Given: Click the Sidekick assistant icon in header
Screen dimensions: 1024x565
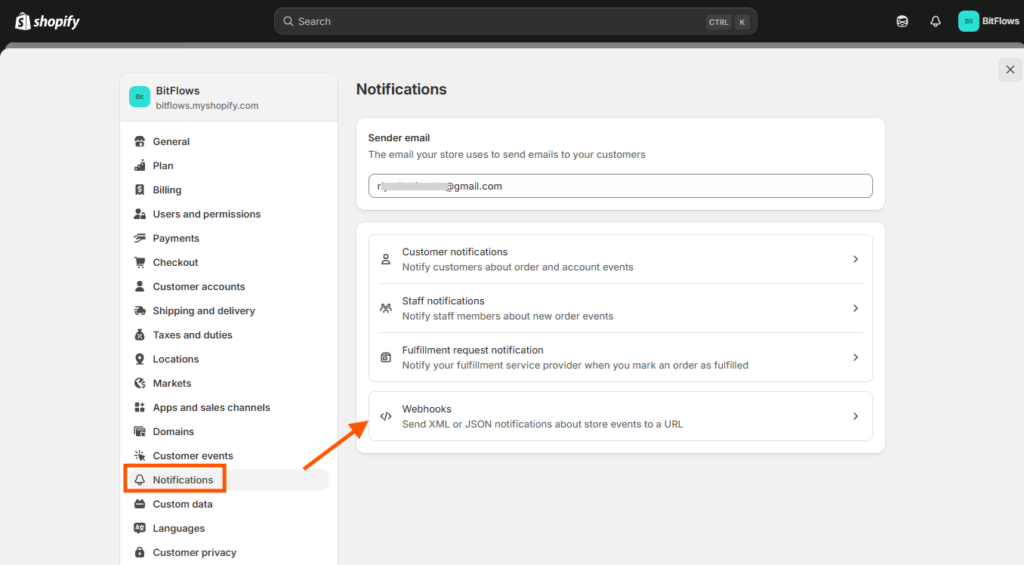Looking at the screenshot, I should (x=902, y=21).
